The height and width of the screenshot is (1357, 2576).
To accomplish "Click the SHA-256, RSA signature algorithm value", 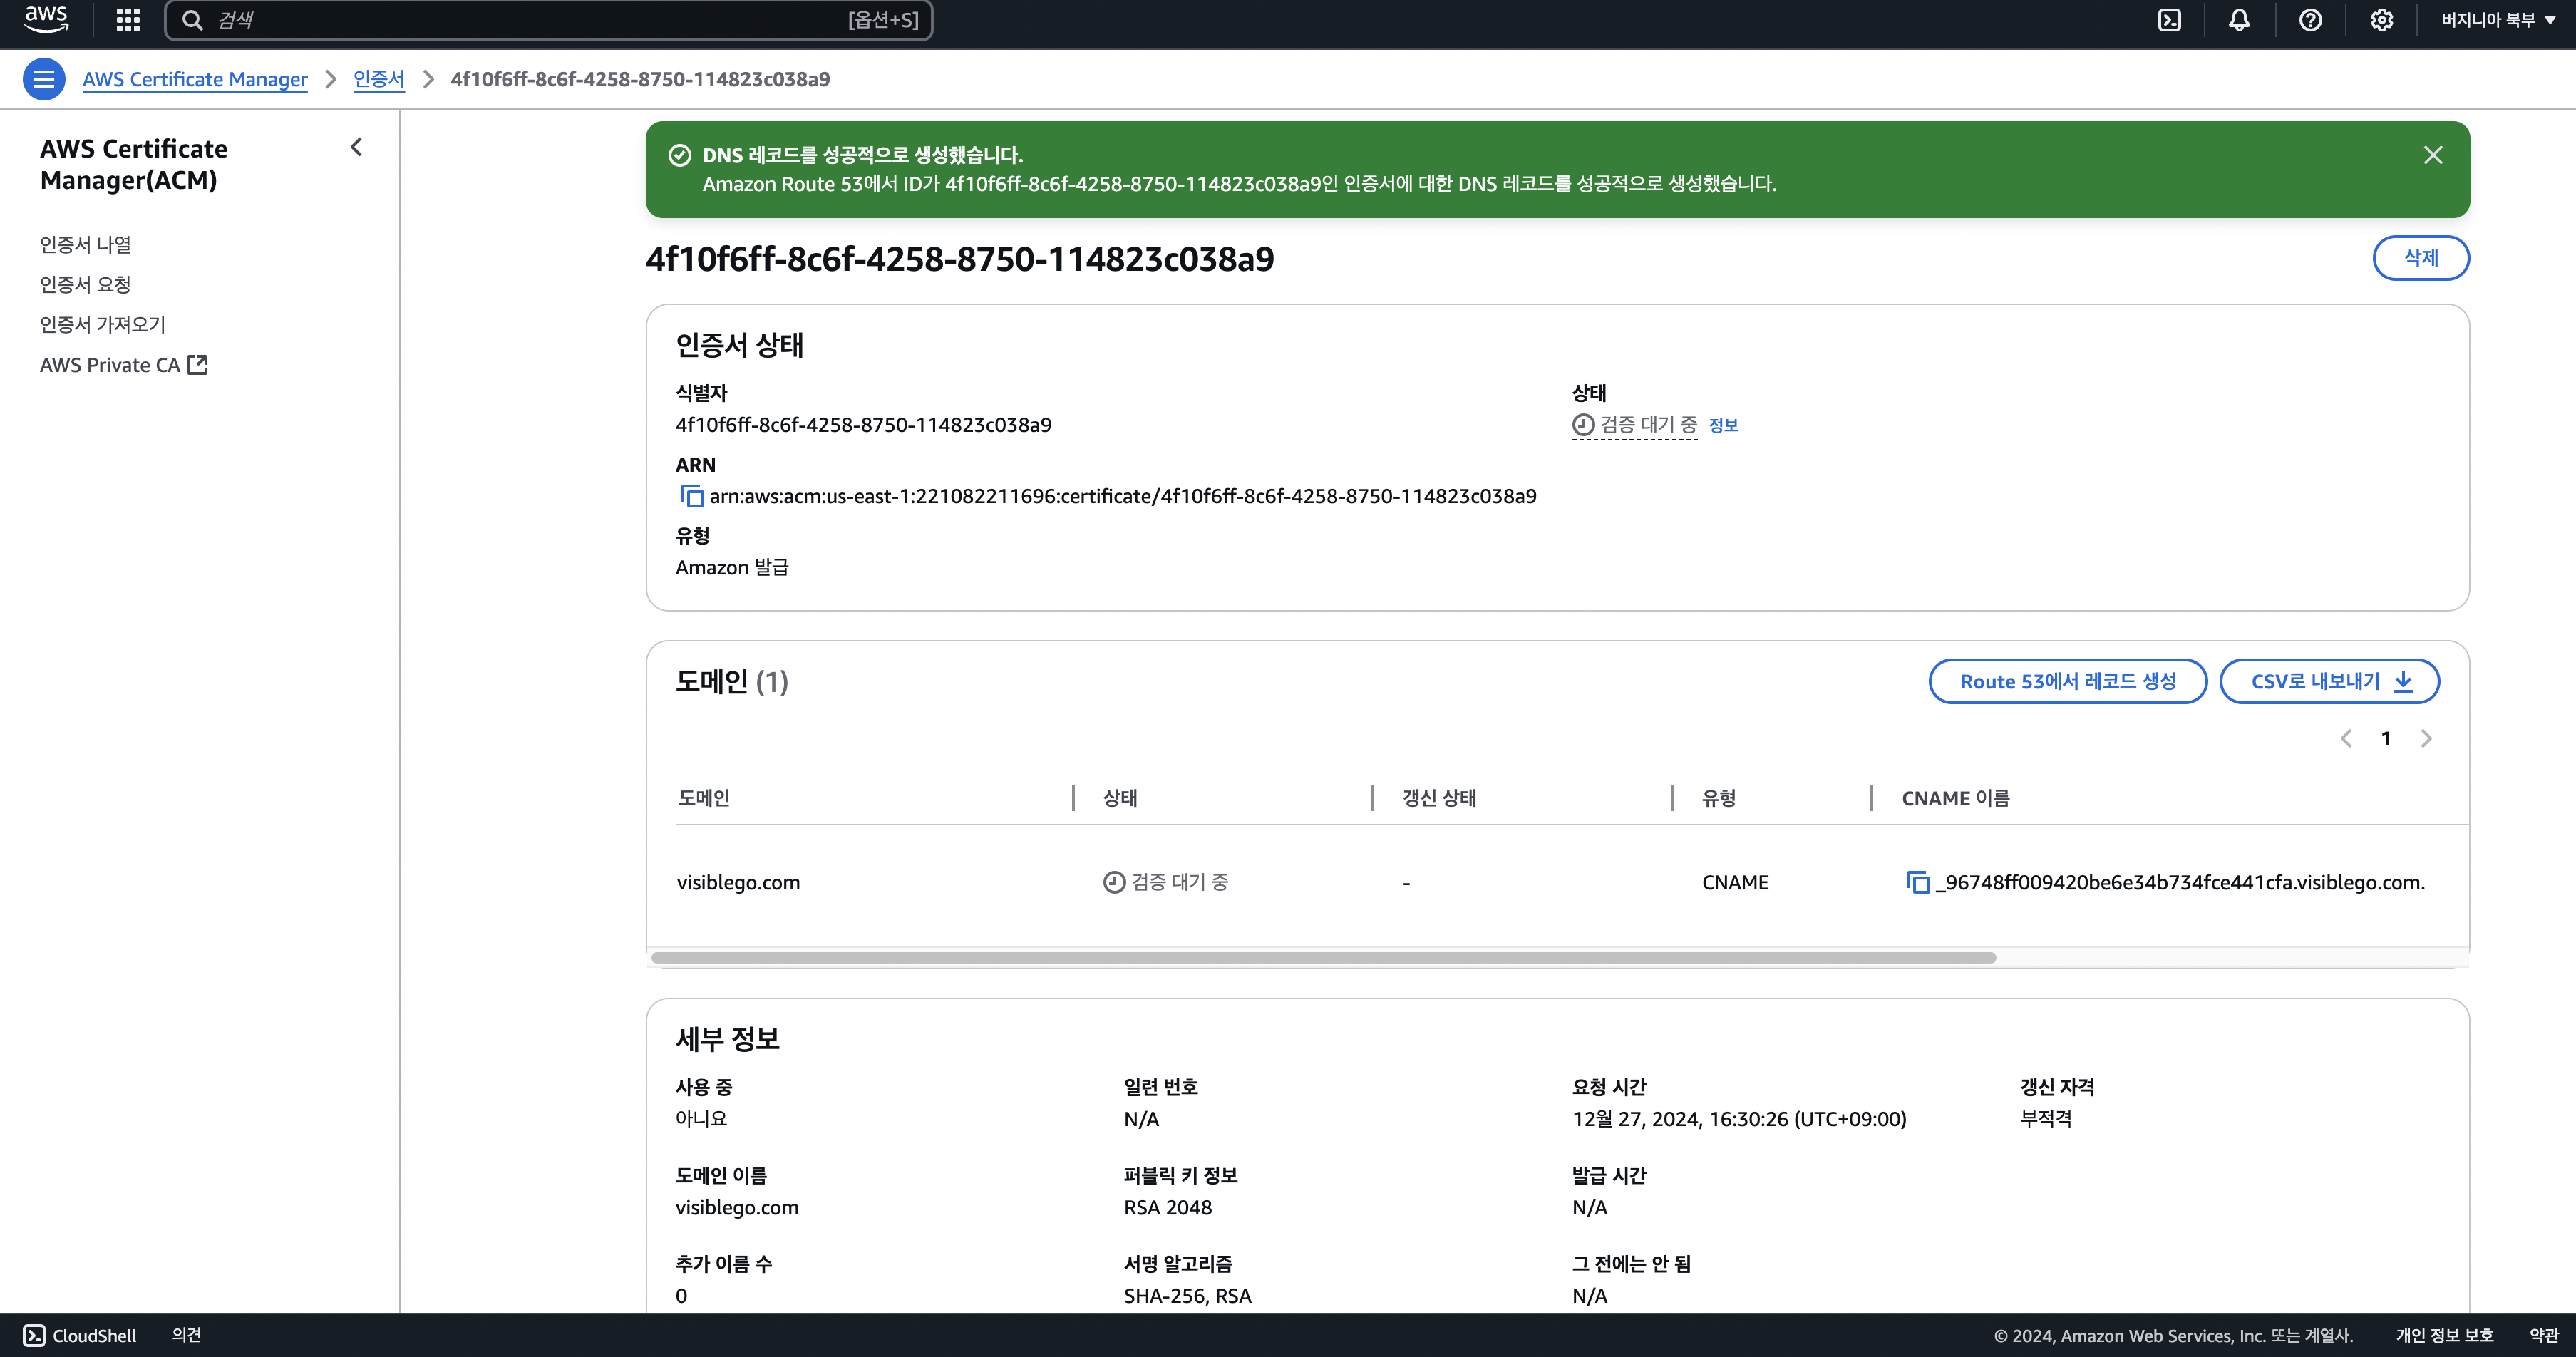I will click(1187, 1295).
